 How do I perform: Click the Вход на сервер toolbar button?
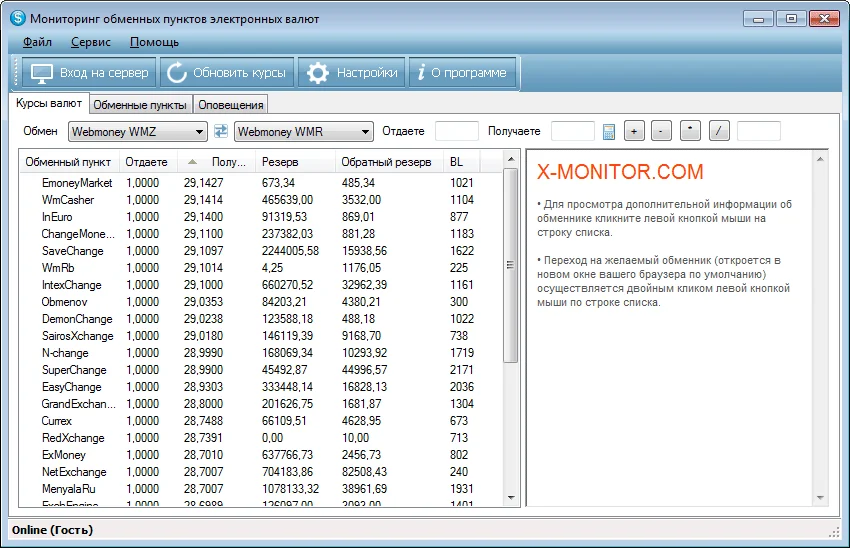[x=87, y=73]
